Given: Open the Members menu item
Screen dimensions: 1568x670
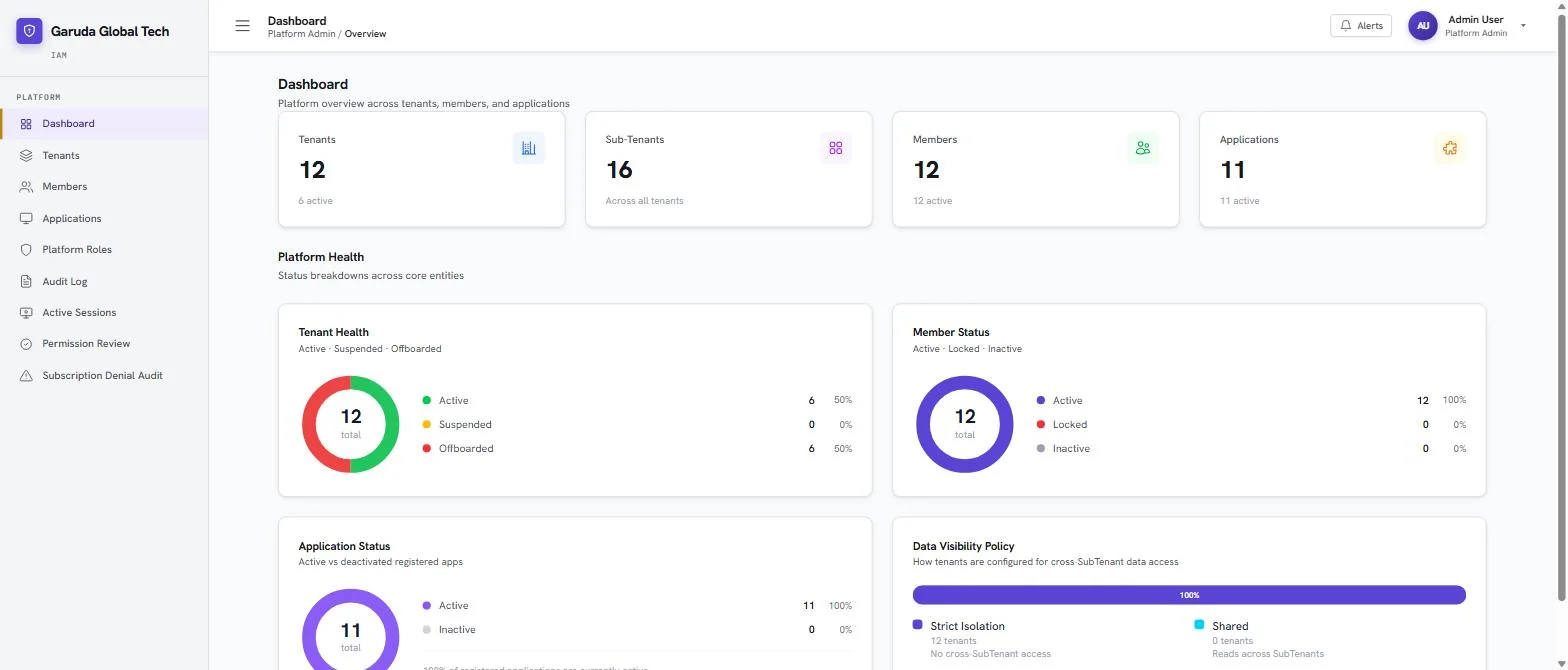Looking at the screenshot, I should 104,187.
